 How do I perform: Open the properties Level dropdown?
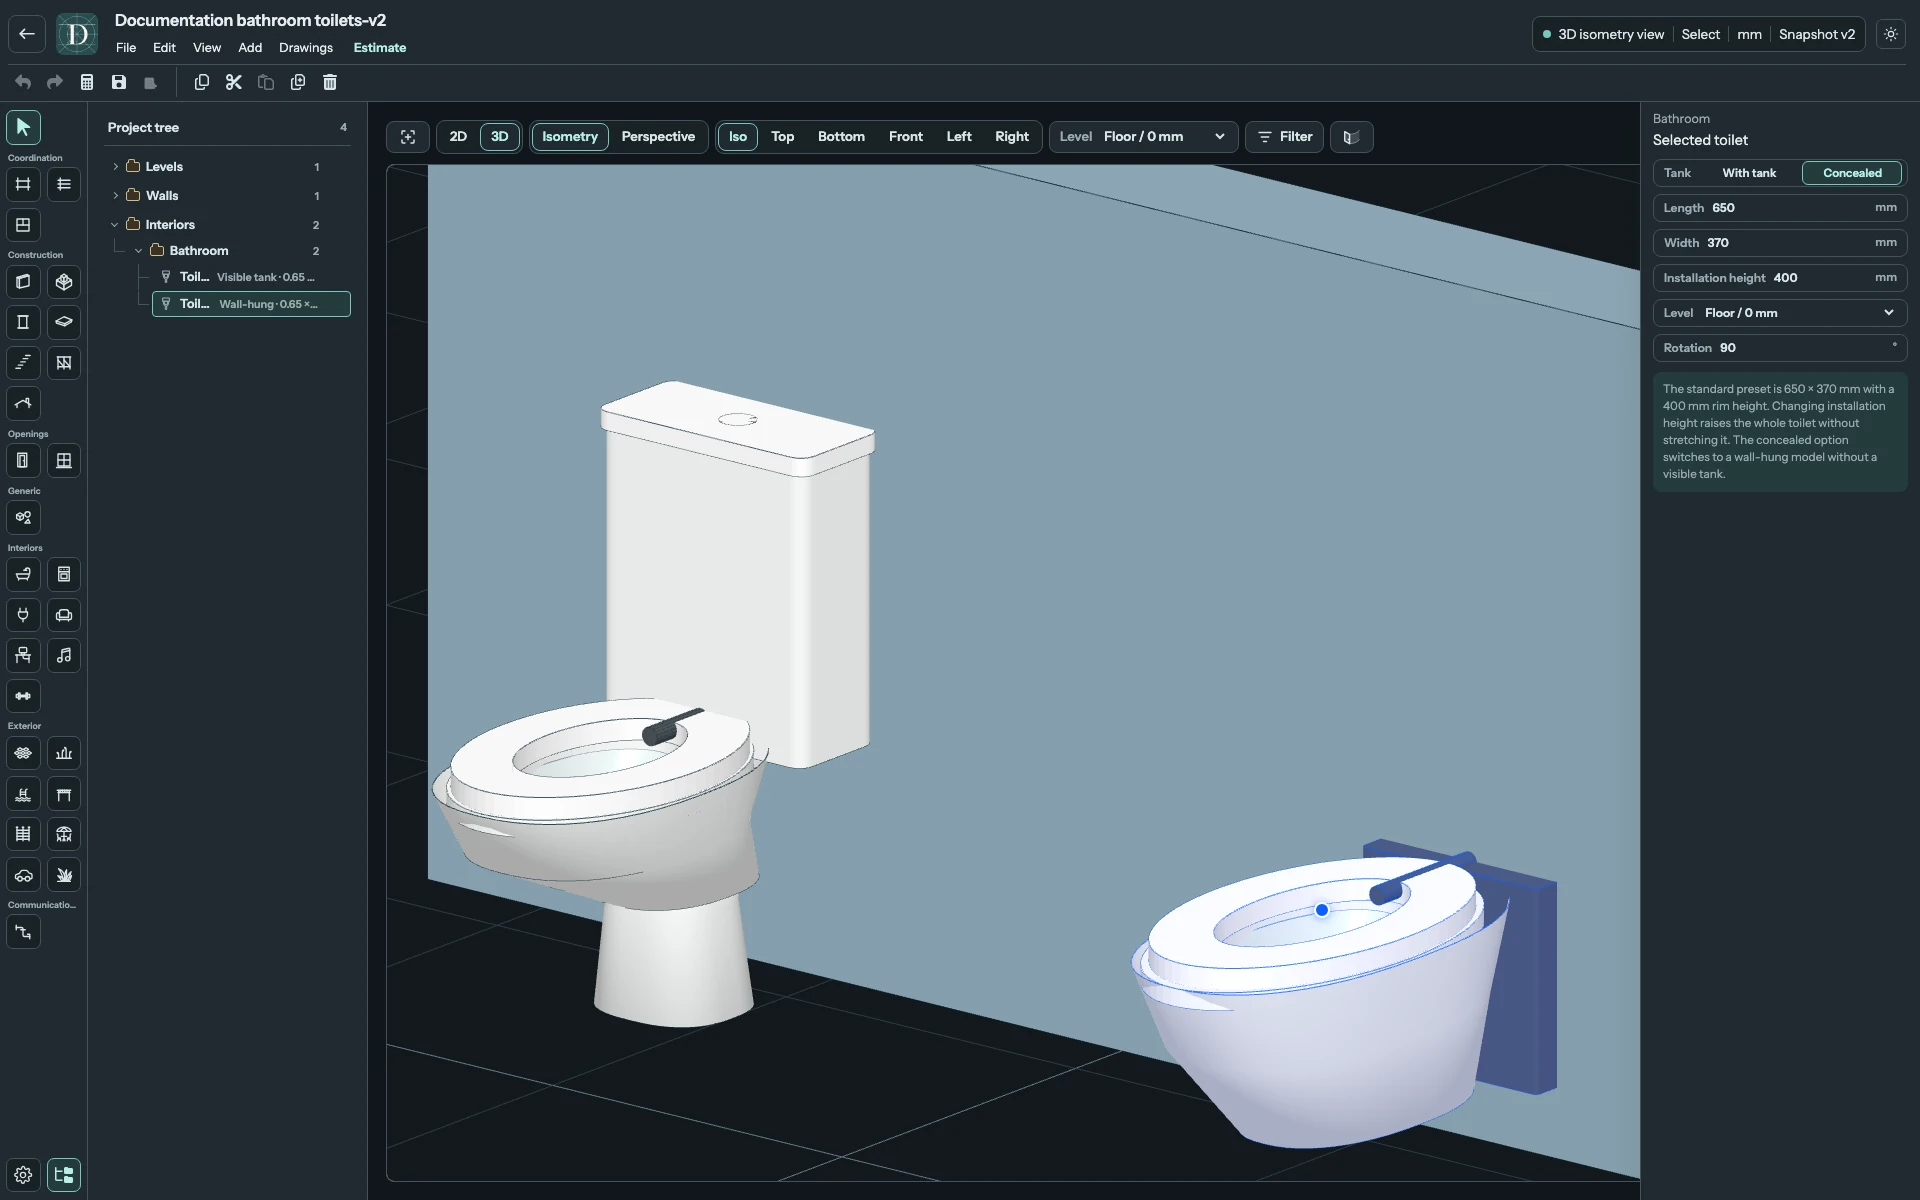pos(1780,313)
